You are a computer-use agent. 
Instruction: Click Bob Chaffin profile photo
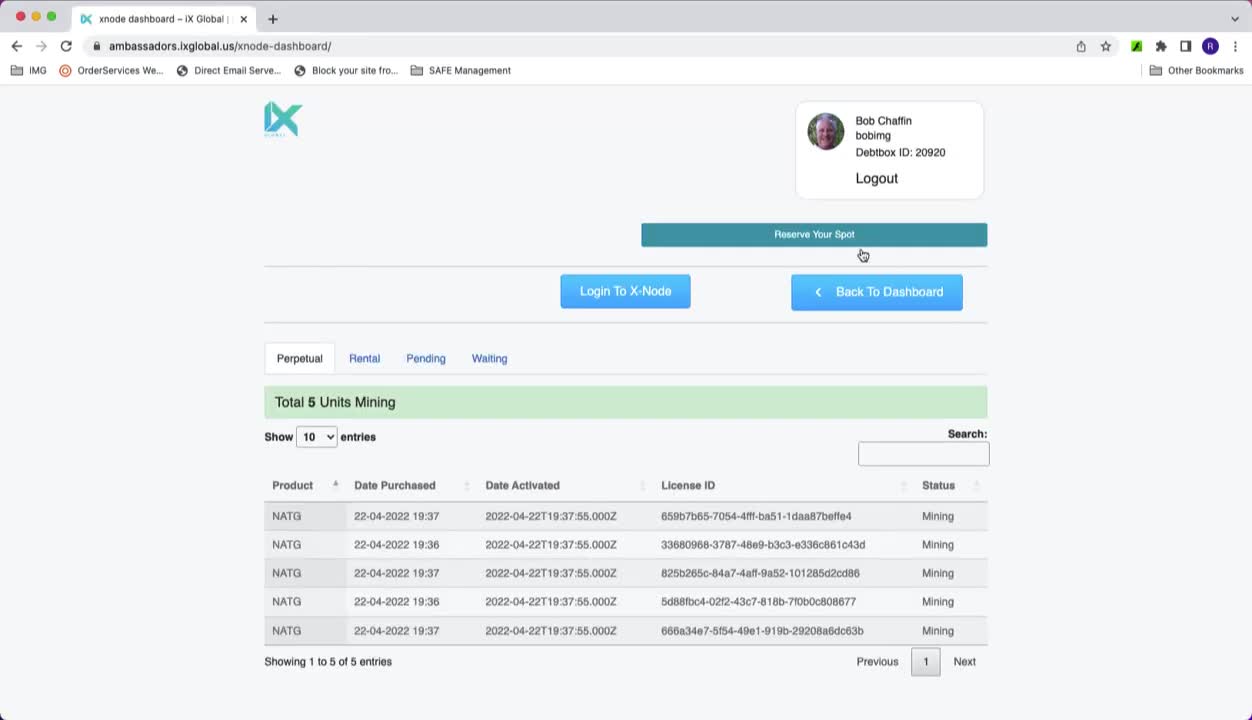pyautogui.click(x=826, y=132)
